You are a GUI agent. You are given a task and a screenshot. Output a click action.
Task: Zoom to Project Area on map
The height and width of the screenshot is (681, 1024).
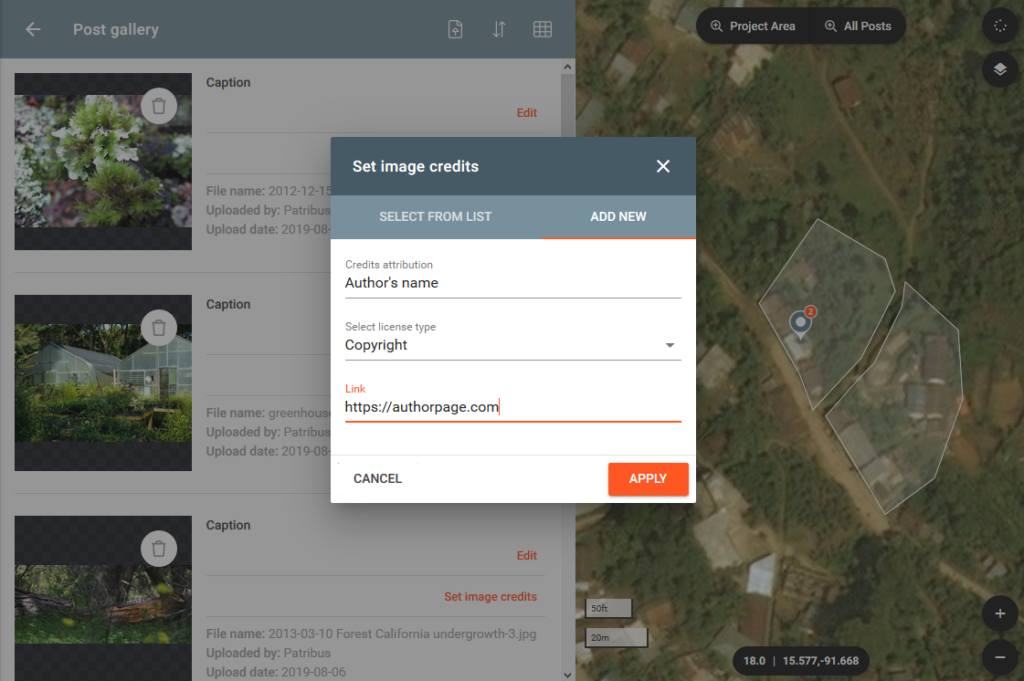[753, 26]
